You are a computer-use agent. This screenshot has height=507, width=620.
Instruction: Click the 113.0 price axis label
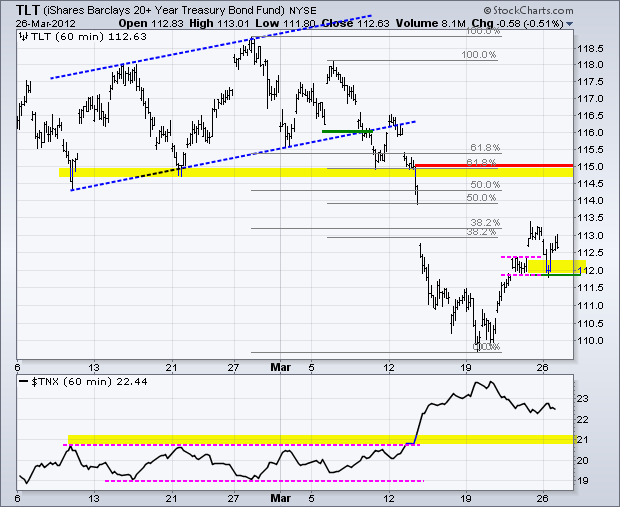[x=590, y=235]
